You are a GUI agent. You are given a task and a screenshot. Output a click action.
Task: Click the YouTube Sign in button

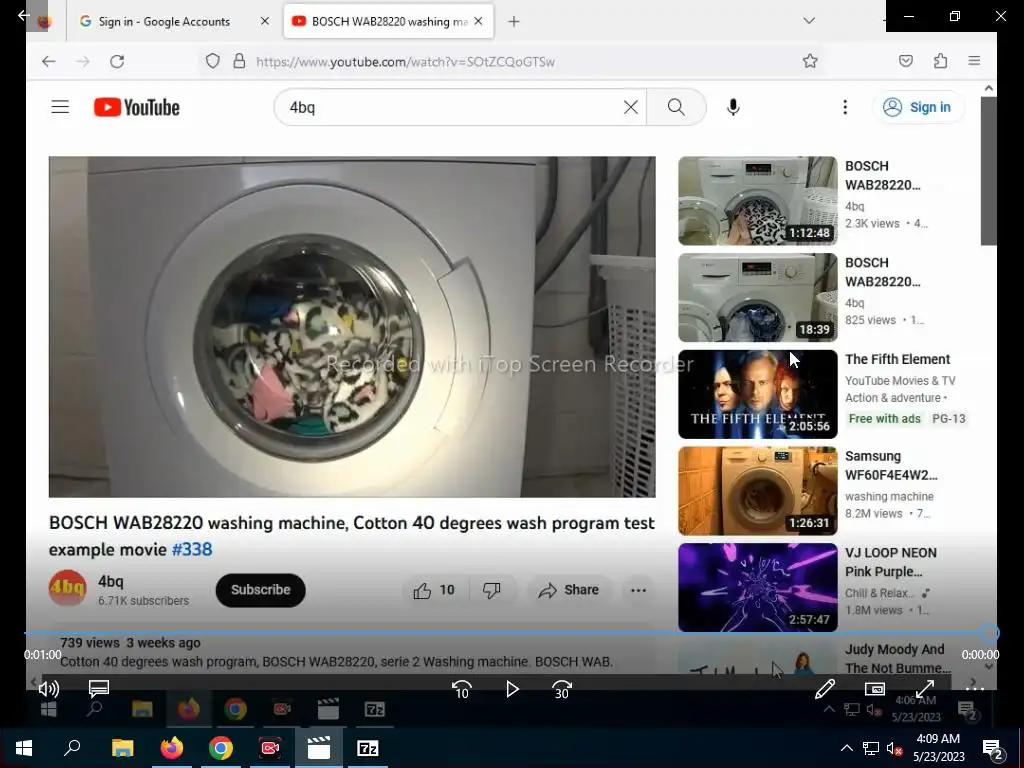(918, 107)
